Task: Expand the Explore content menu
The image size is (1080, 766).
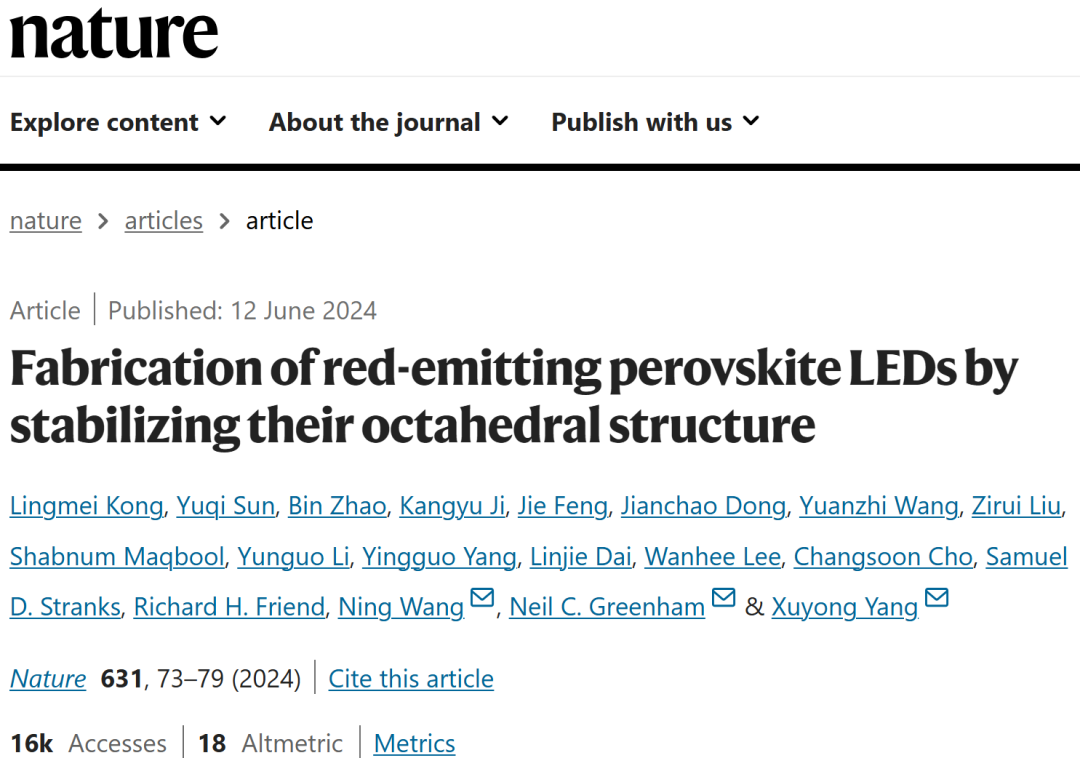Action: (x=118, y=122)
